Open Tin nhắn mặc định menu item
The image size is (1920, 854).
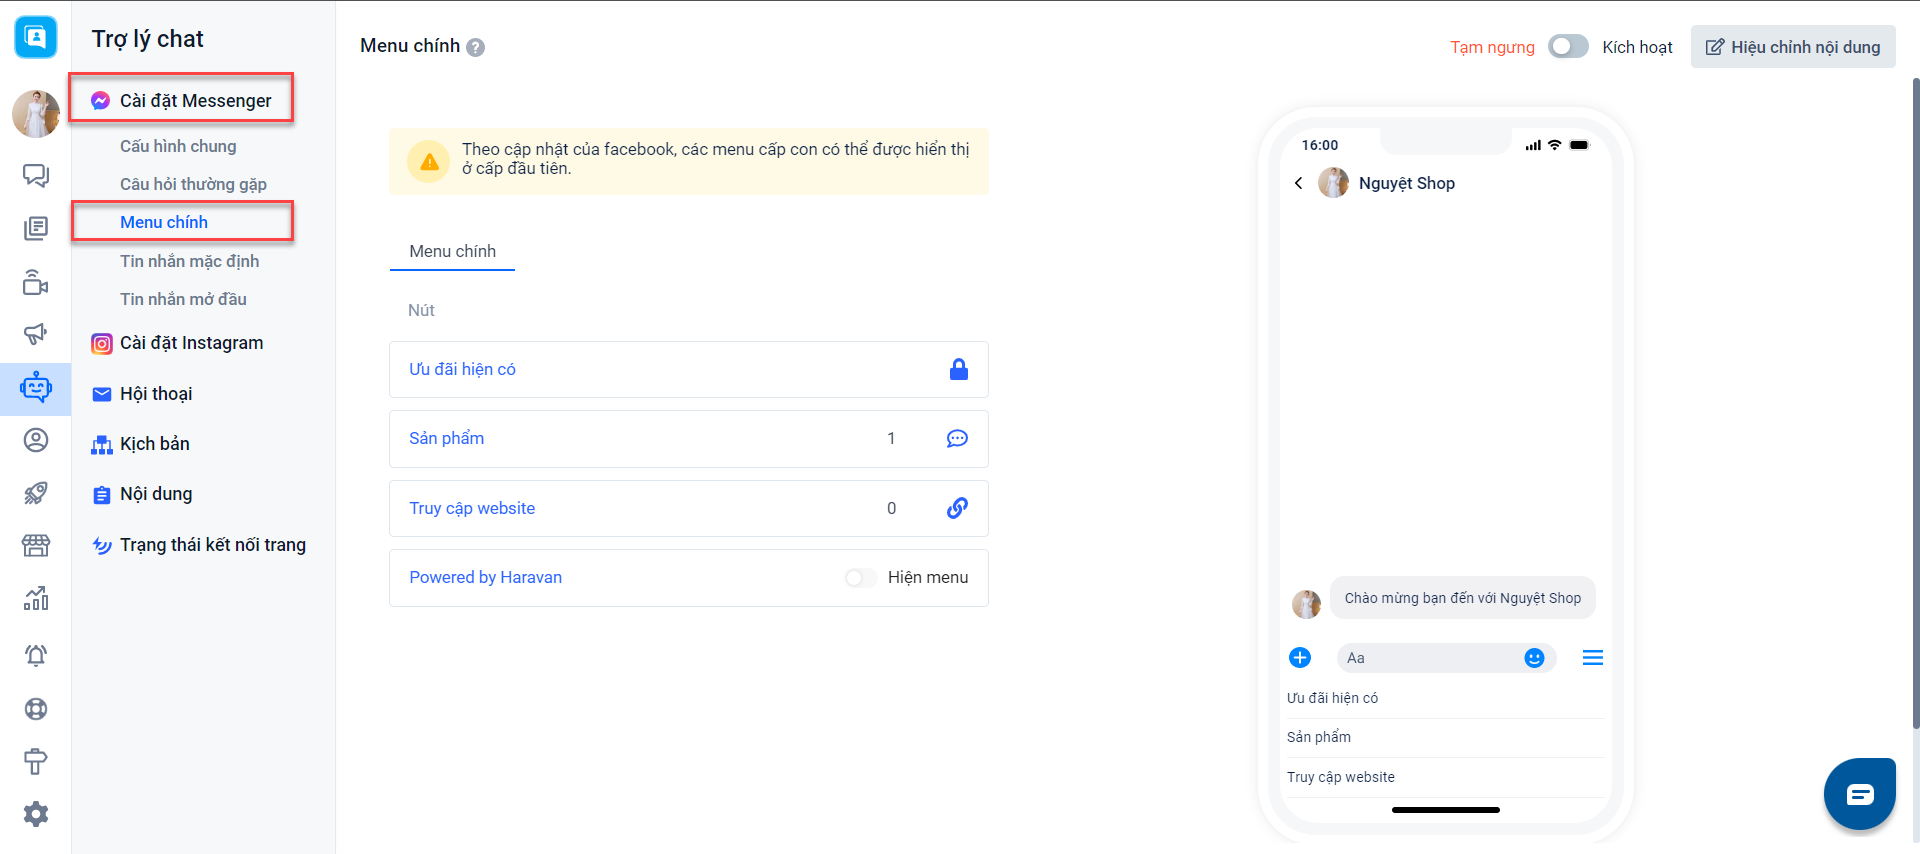pyautogui.click(x=189, y=261)
